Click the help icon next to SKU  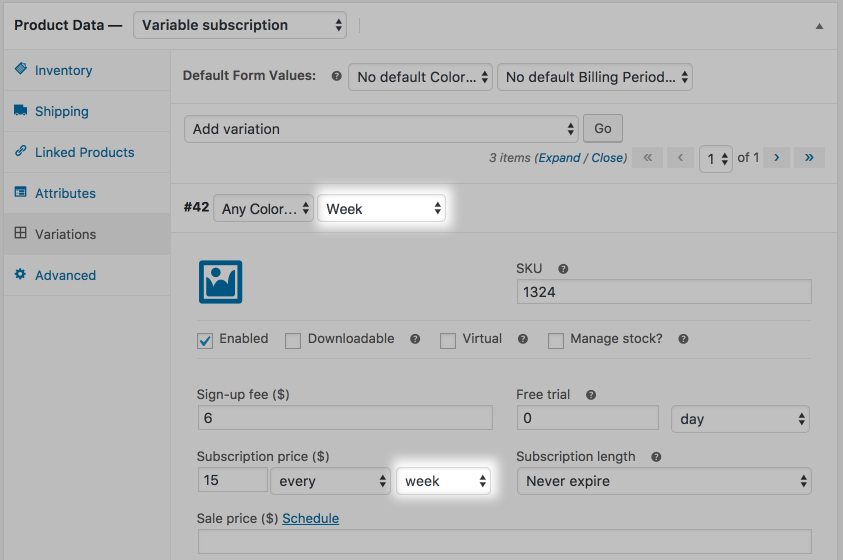[563, 269]
